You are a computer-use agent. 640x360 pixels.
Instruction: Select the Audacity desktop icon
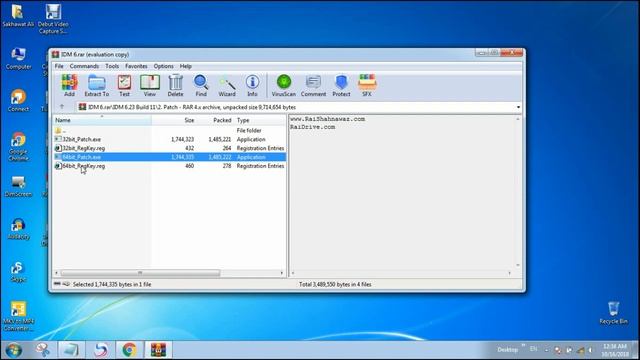coord(18,229)
